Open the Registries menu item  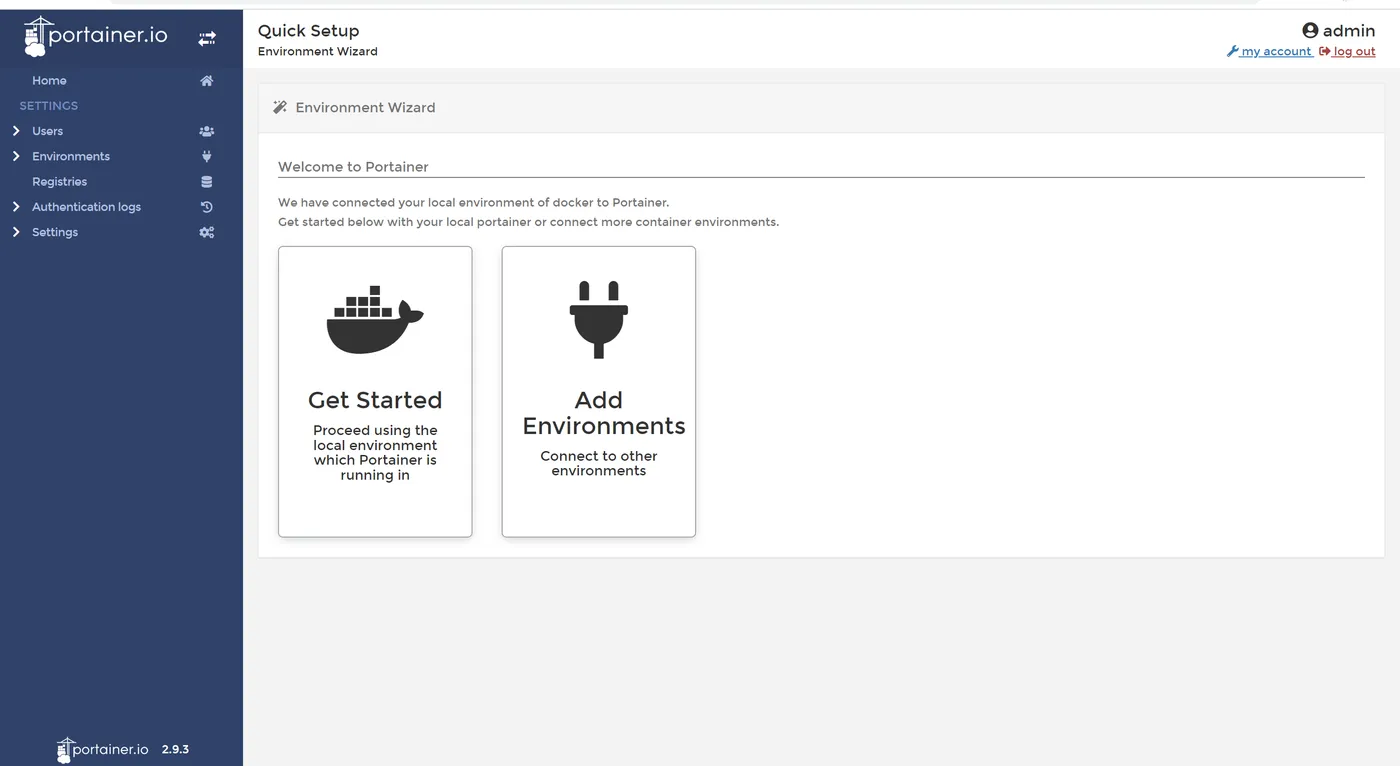tap(59, 182)
